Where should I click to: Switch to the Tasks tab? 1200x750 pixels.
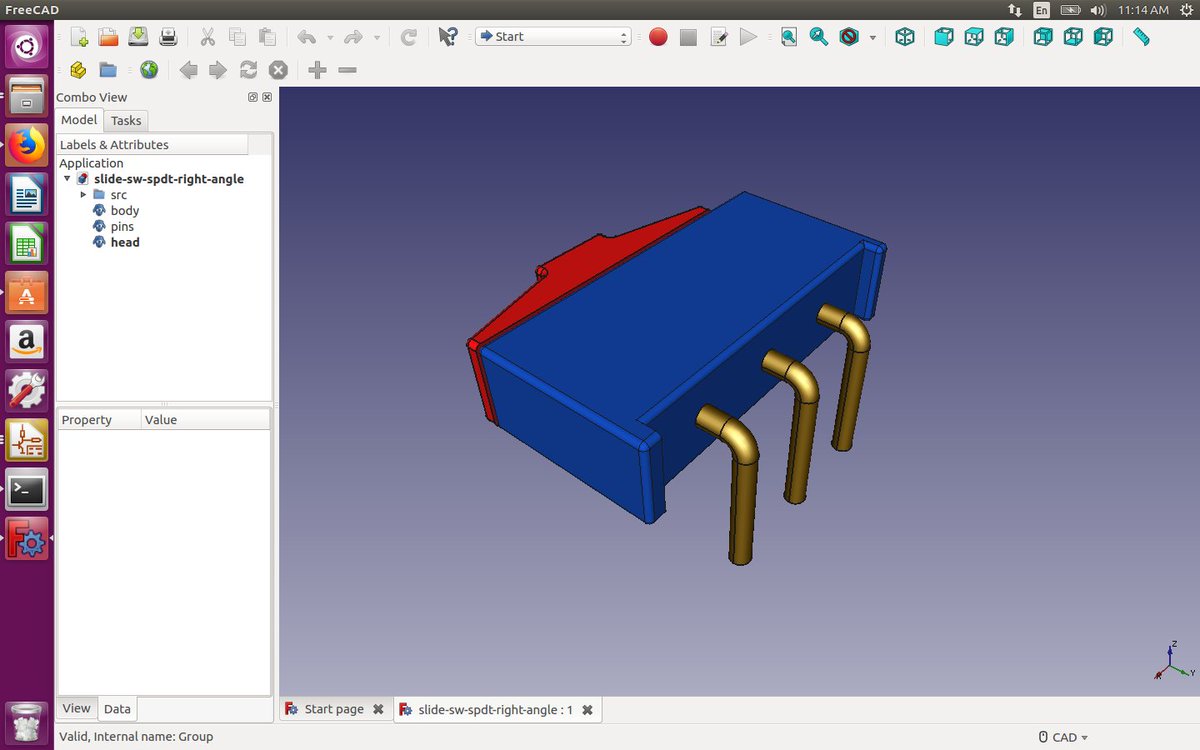pyautogui.click(x=126, y=120)
